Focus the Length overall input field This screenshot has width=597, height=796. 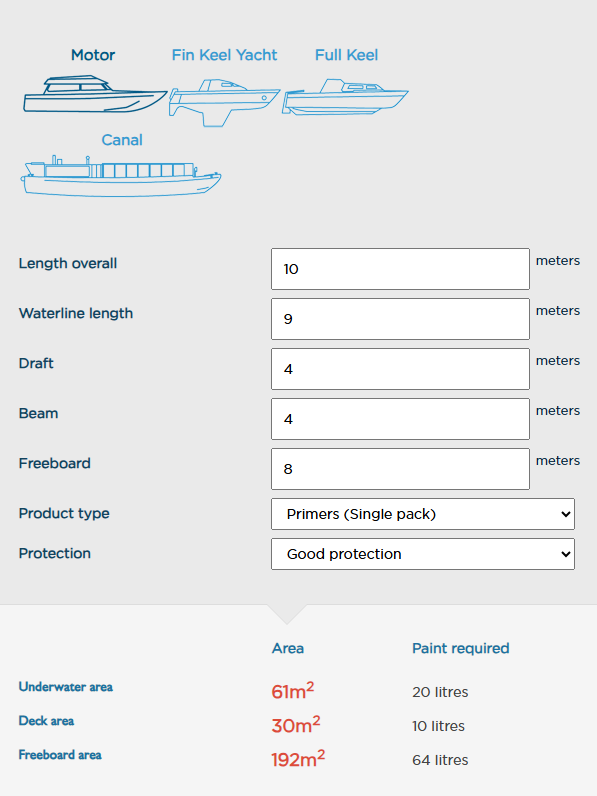click(x=400, y=269)
